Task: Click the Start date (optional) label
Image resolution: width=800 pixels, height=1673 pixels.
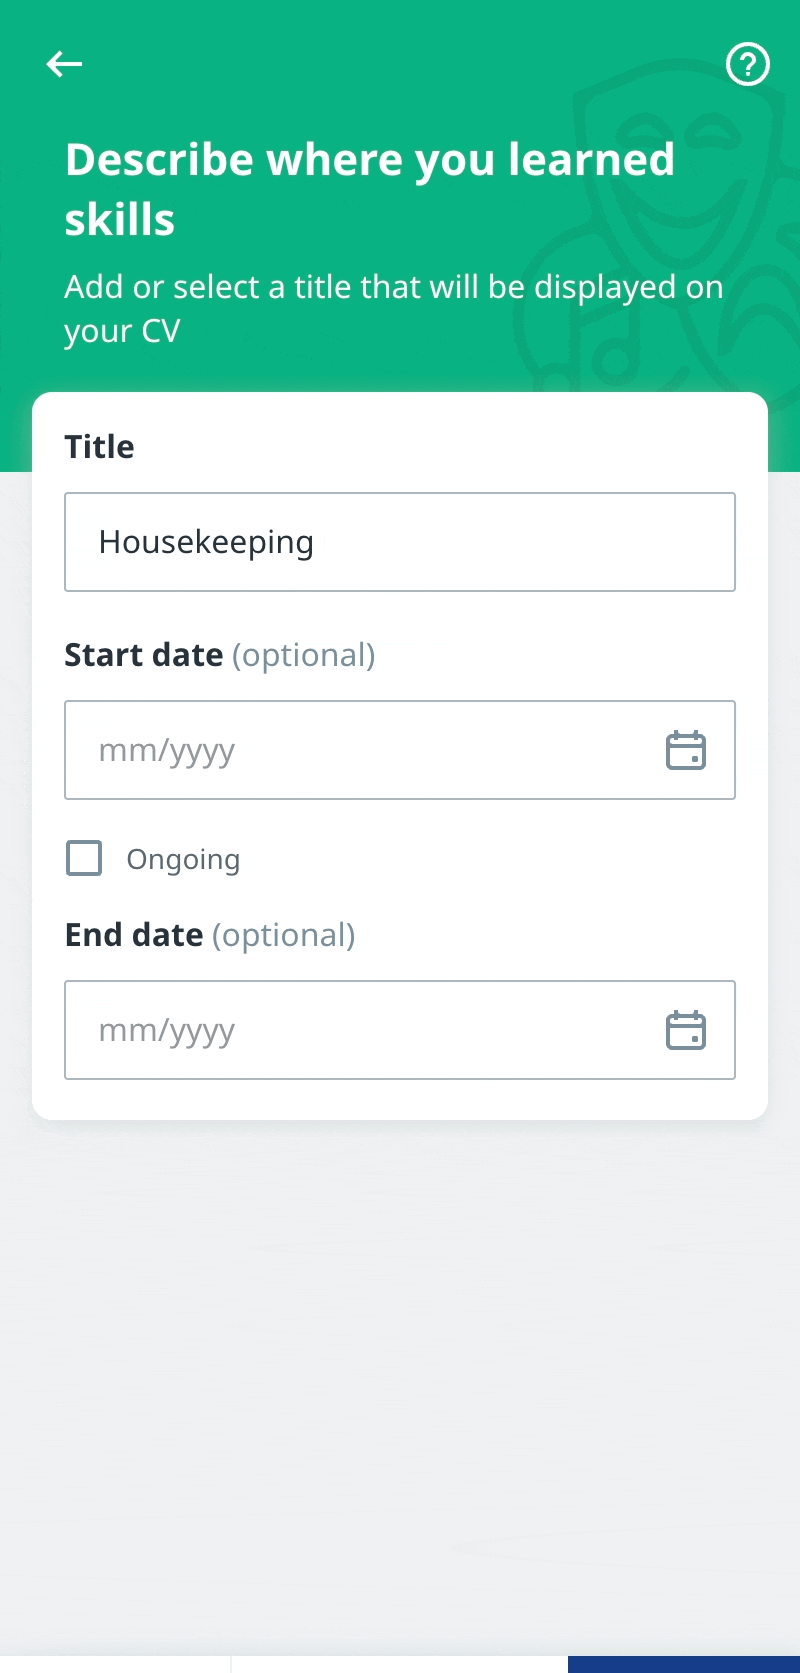Action: tap(220, 655)
